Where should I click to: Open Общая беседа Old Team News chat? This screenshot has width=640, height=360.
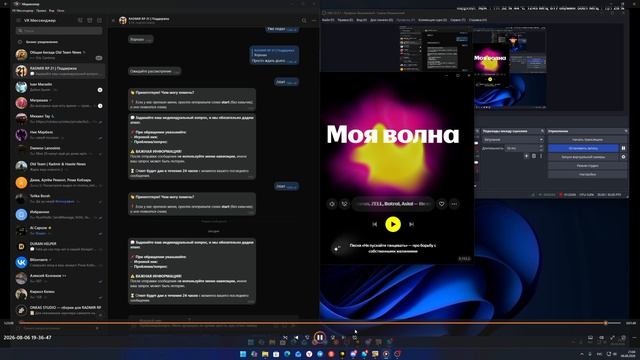point(59,55)
